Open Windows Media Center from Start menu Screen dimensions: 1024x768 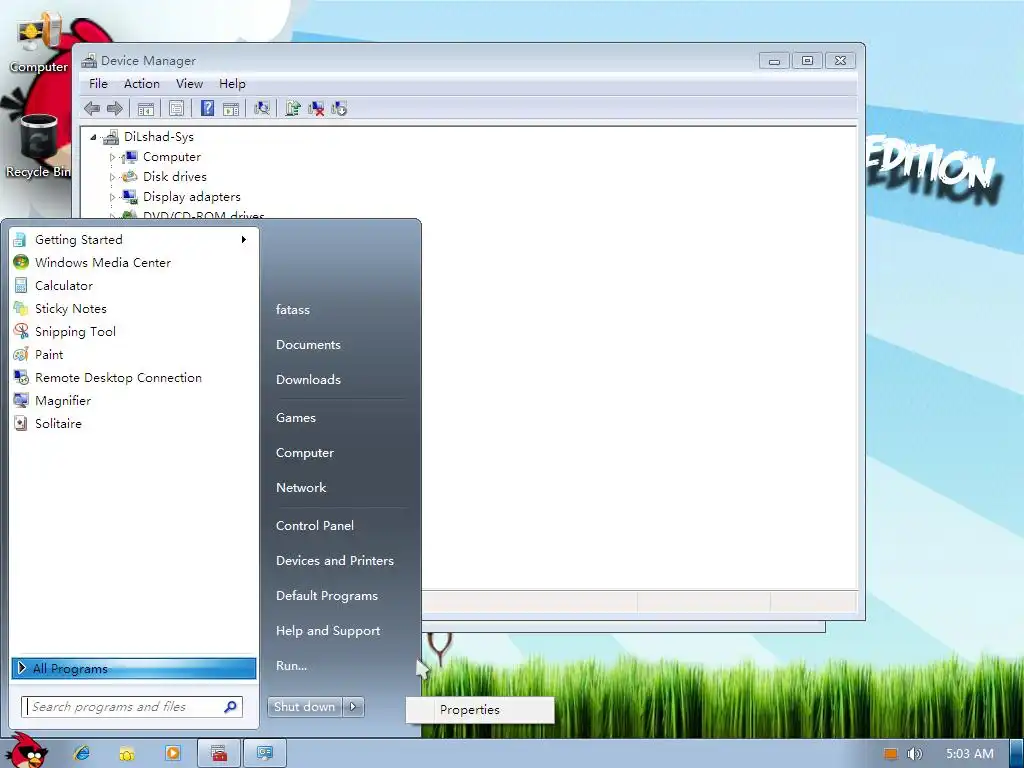133,263
